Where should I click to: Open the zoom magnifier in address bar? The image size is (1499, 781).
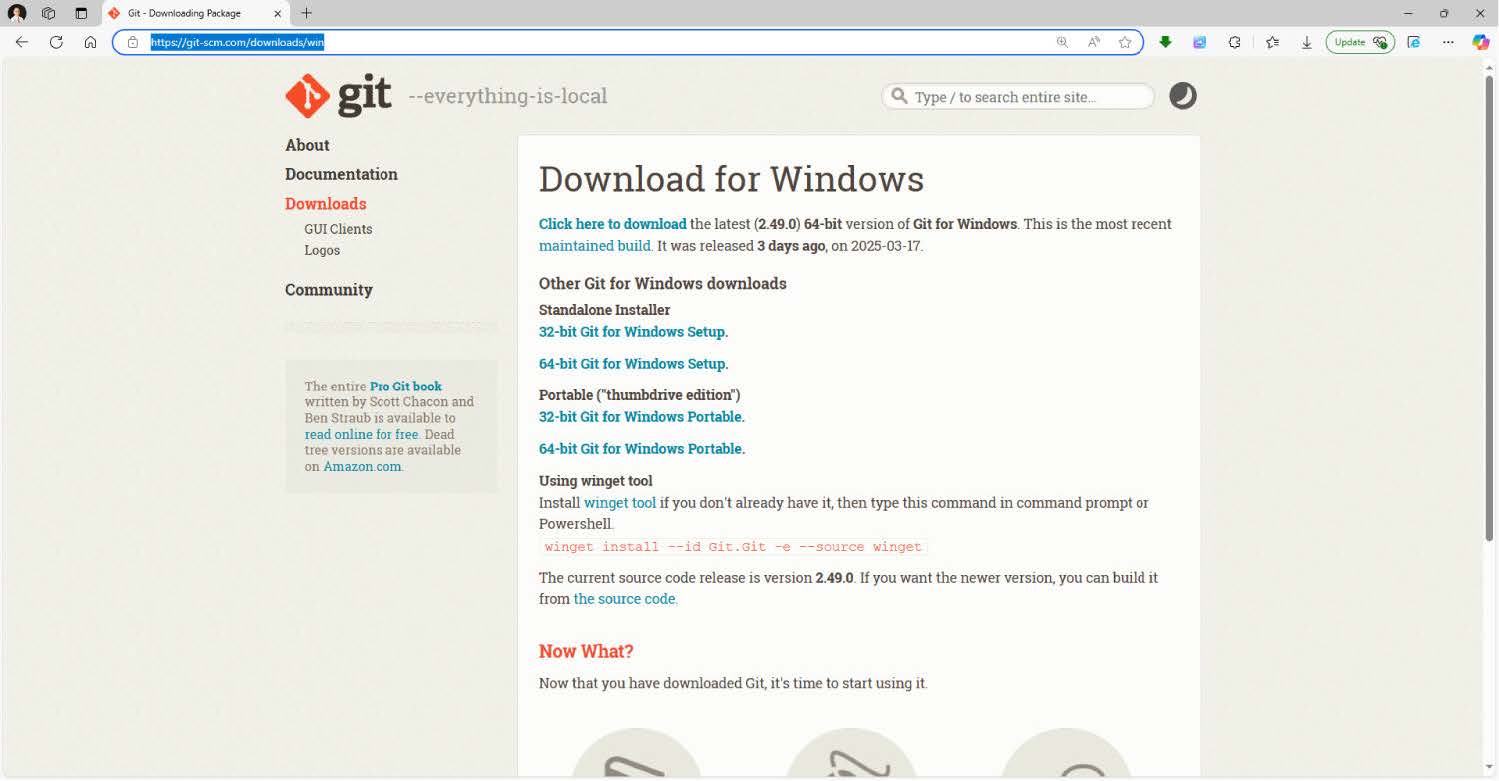pyautogui.click(x=1062, y=42)
